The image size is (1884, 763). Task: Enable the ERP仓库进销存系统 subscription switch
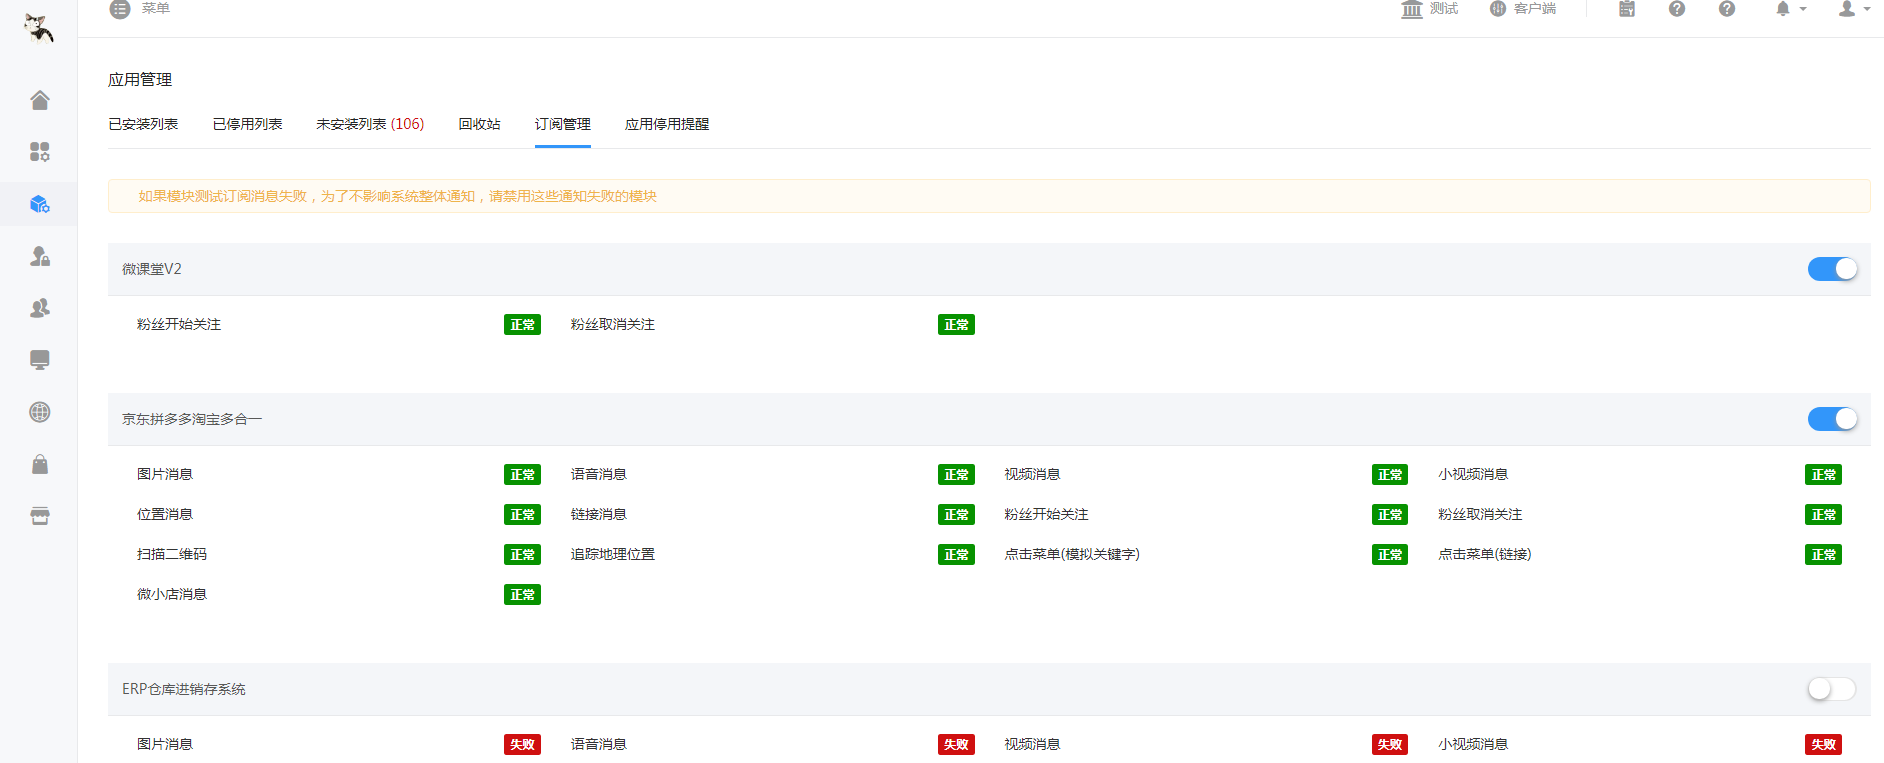point(1832,689)
